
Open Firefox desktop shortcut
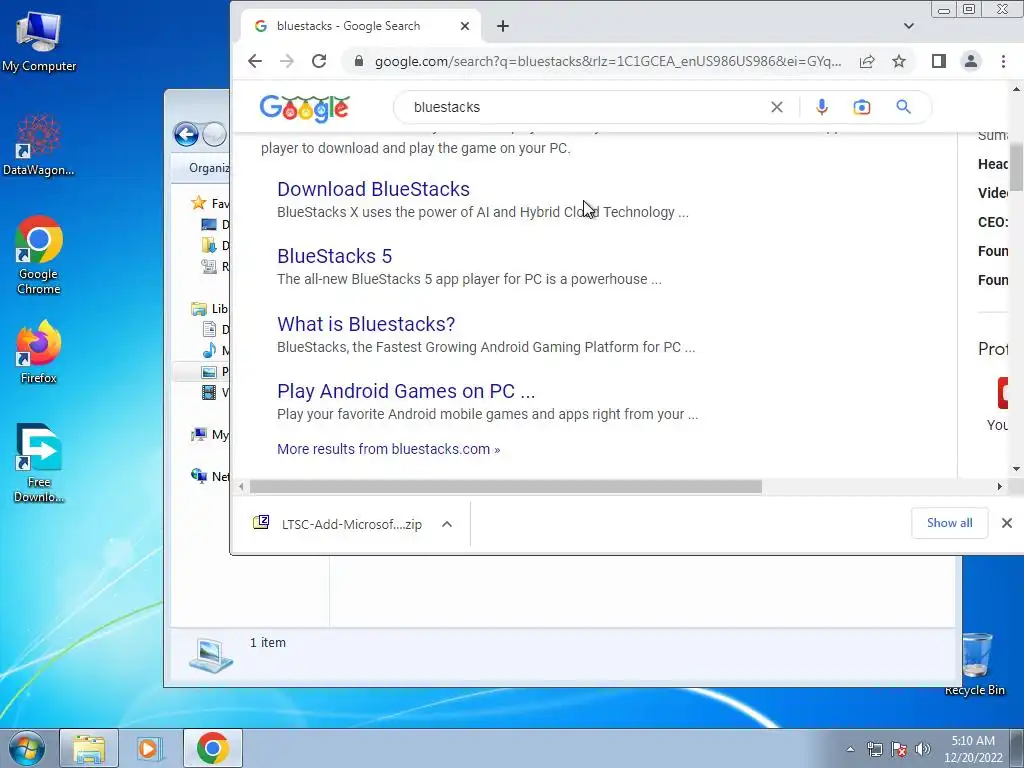[39, 351]
